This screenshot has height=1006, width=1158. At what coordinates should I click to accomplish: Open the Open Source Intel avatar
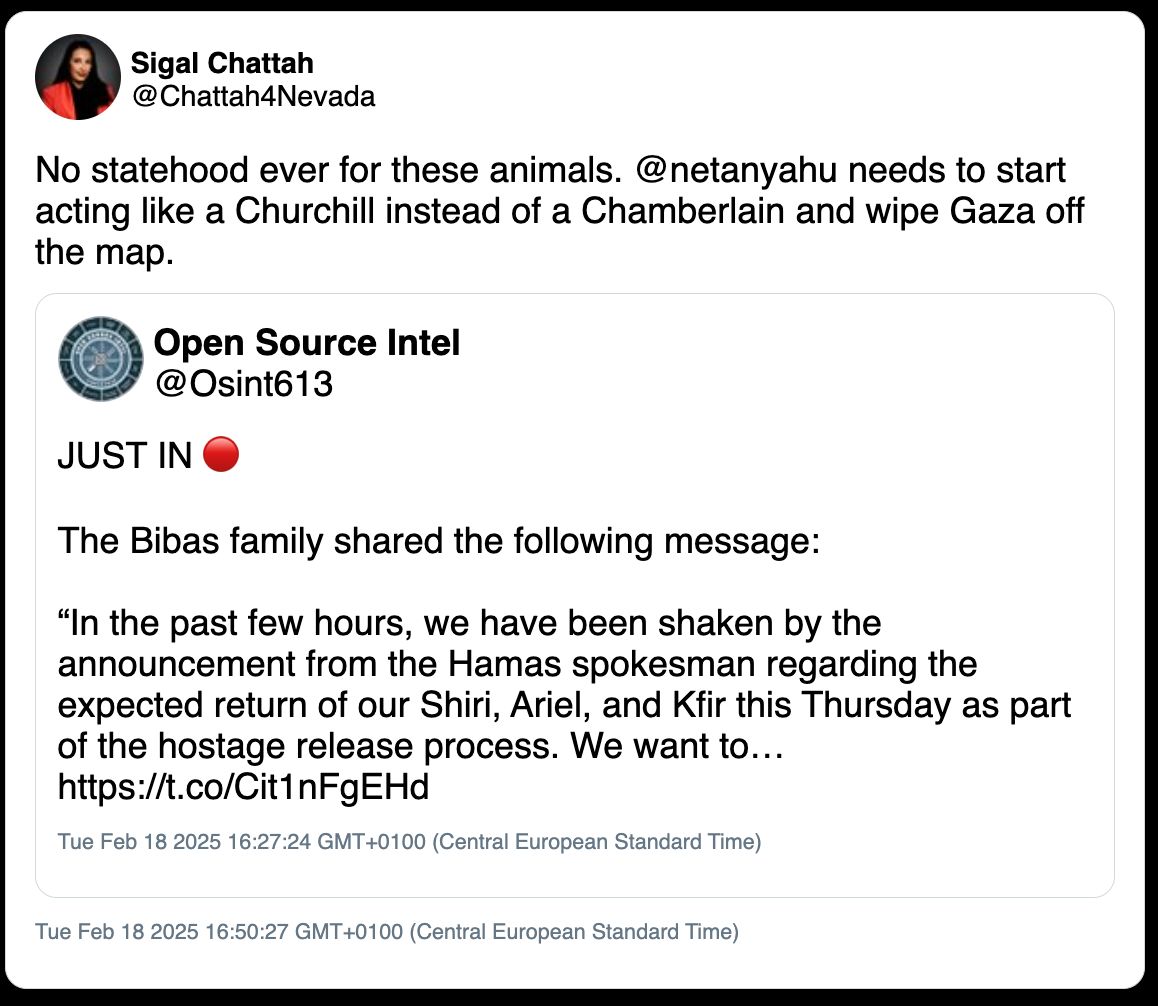[101, 360]
